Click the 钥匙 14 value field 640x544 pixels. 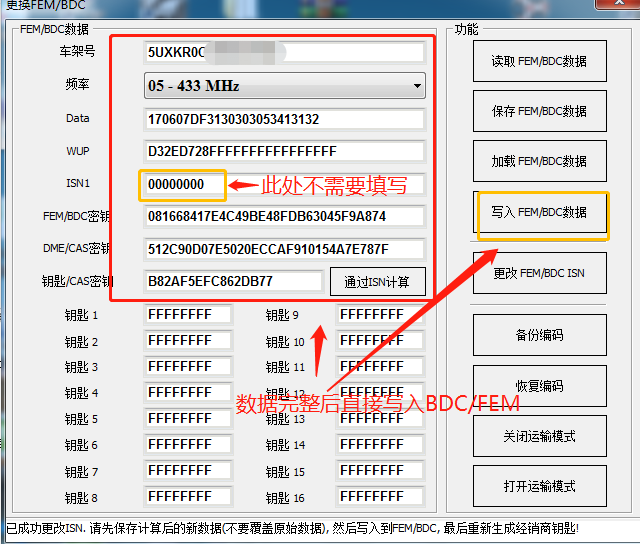click(x=380, y=444)
